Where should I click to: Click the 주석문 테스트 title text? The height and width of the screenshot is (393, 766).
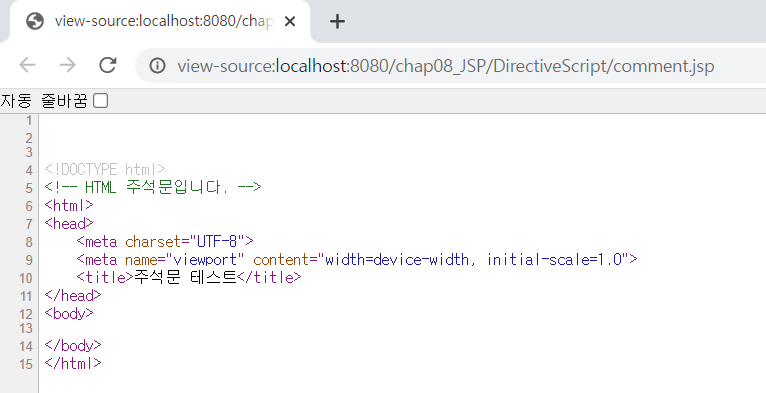(185, 277)
